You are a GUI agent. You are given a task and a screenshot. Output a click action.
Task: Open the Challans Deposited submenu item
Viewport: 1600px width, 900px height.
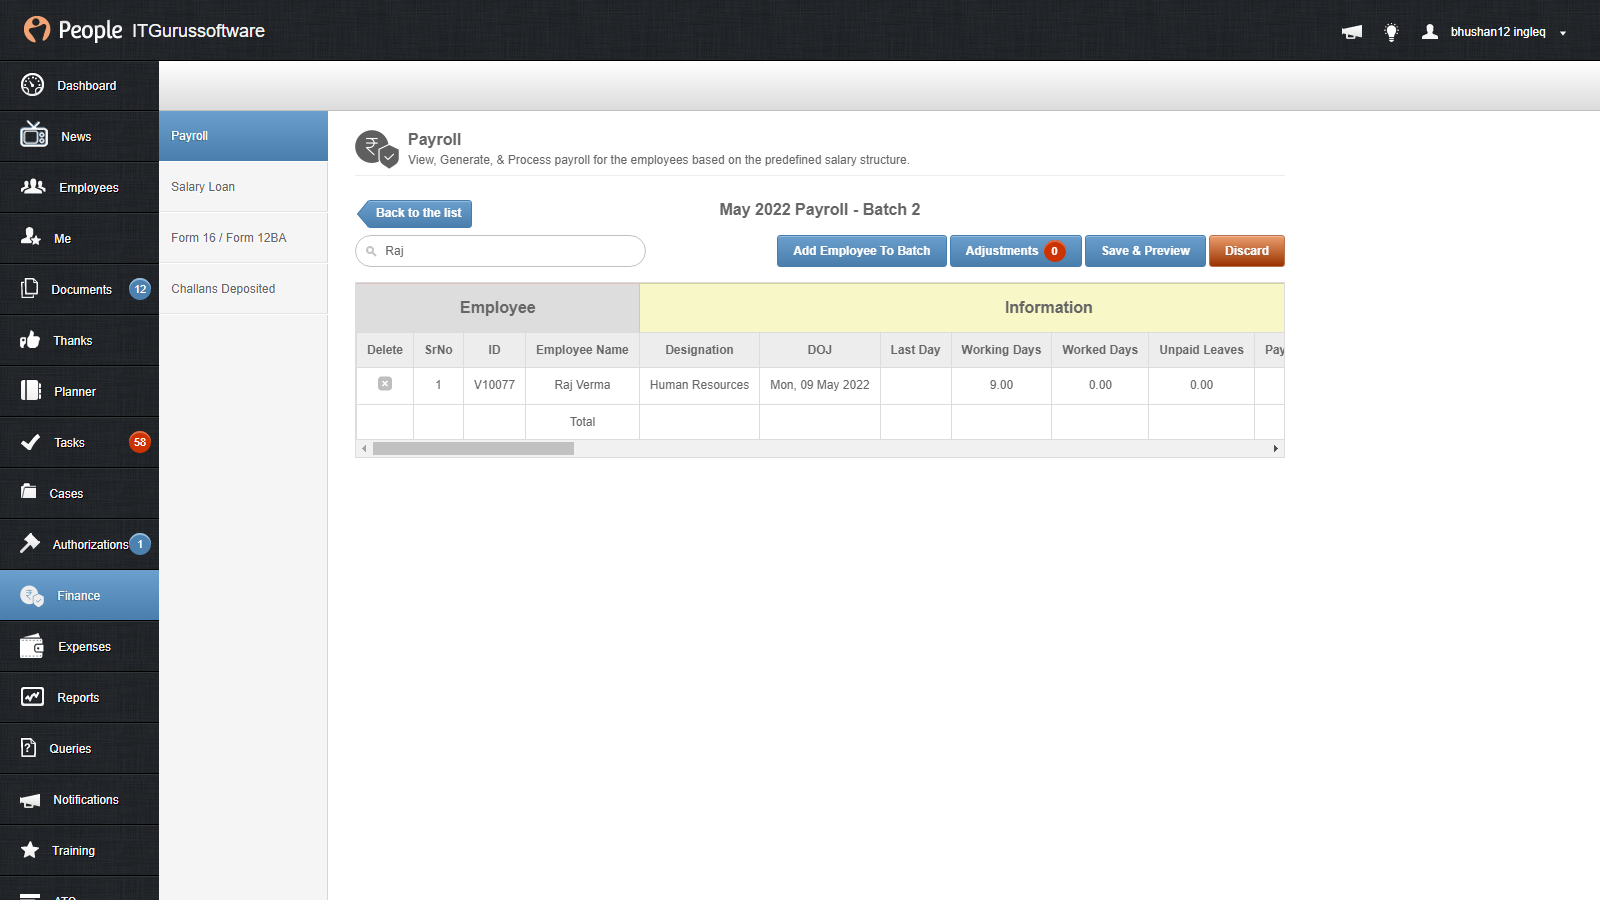point(243,289)
